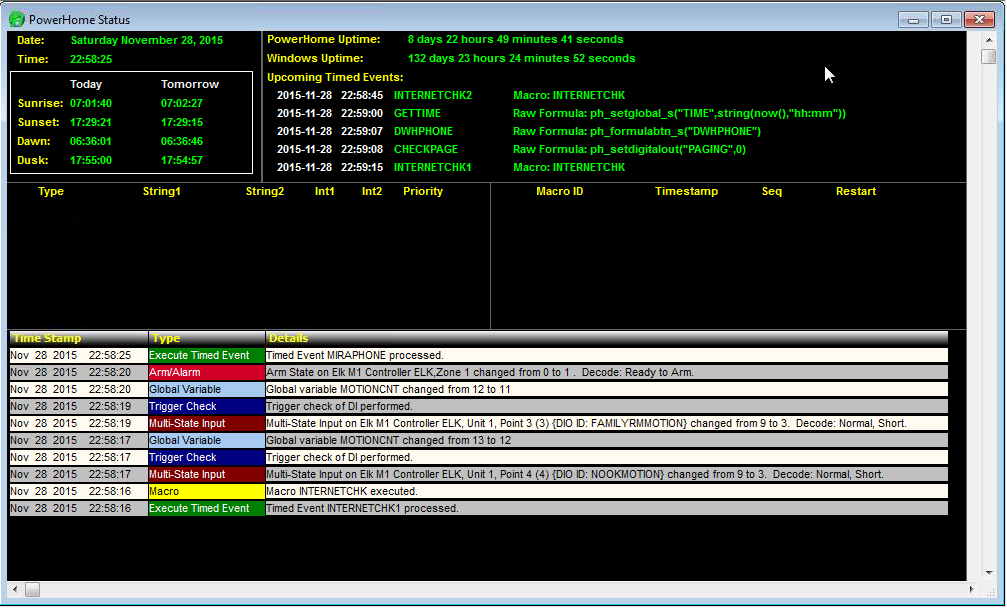The width and height of the screenshot is (1007, 608).
Task: Click the current time 22:58:25 at top
Action: tap(91, 59)
